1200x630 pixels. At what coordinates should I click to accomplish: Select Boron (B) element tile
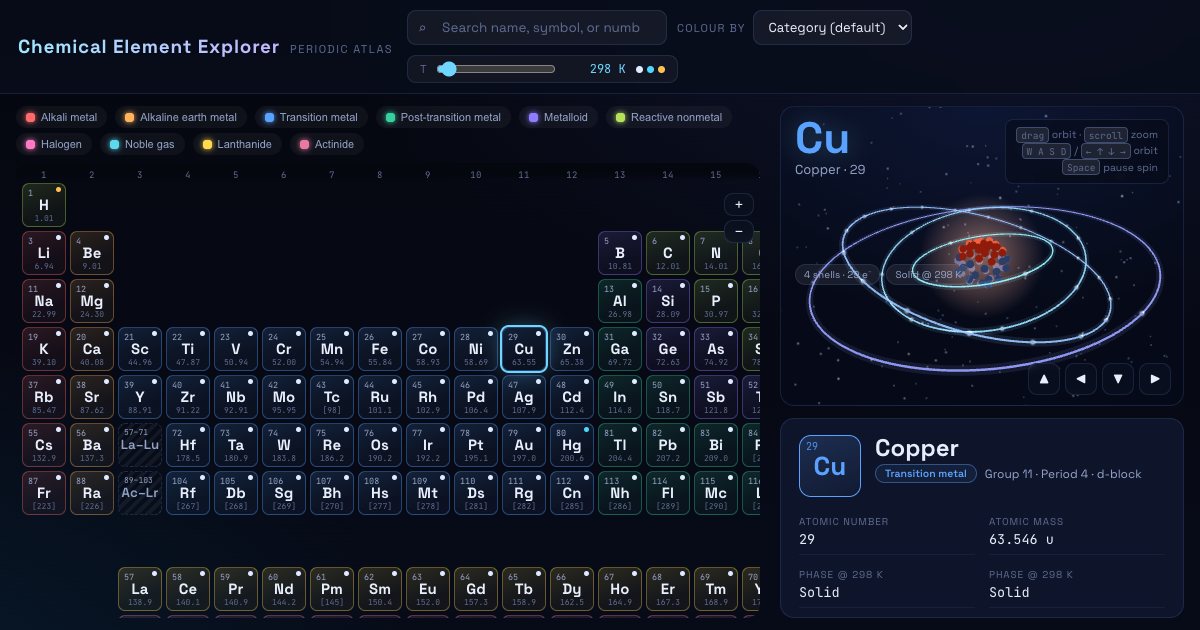click(x=620, y=253)
